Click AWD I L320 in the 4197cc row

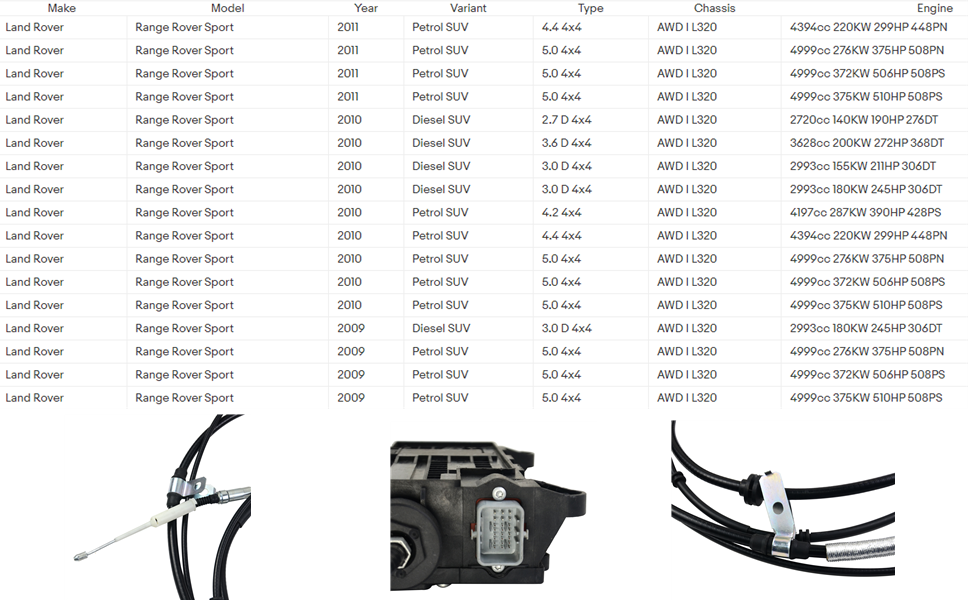click(x=687, y=213)
